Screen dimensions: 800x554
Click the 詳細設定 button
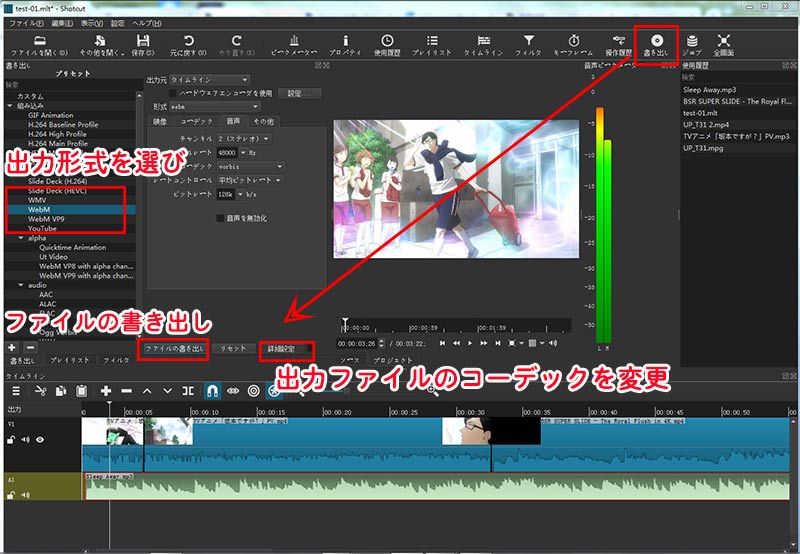click(x=282, y=349)
